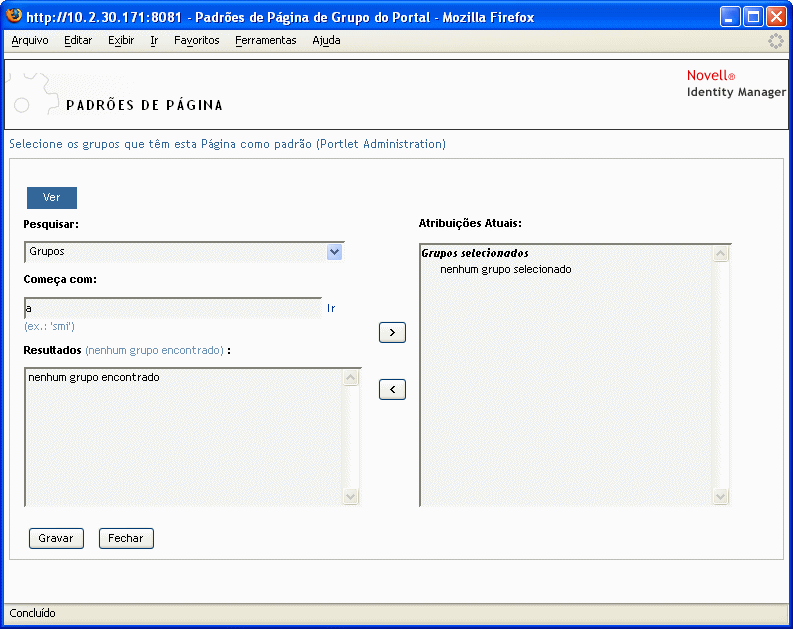The image size is (793, 629).
Task: Click the 'Pesquisar:' label
Action: point(51,224)
